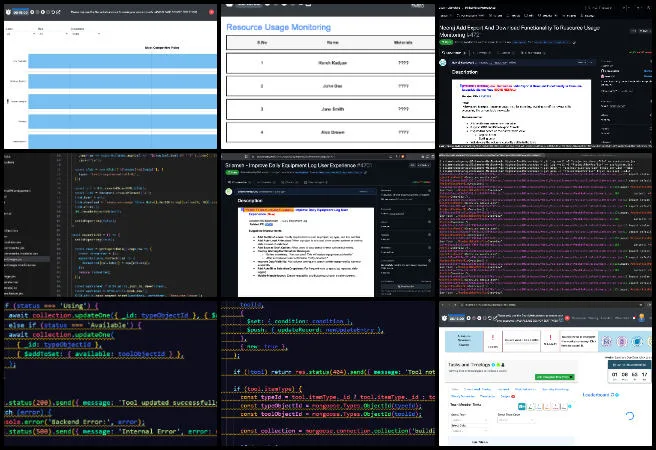Click the blue info icon beside Tasks and Timelogs
The image size is (656, 450).
coord(493,365)
